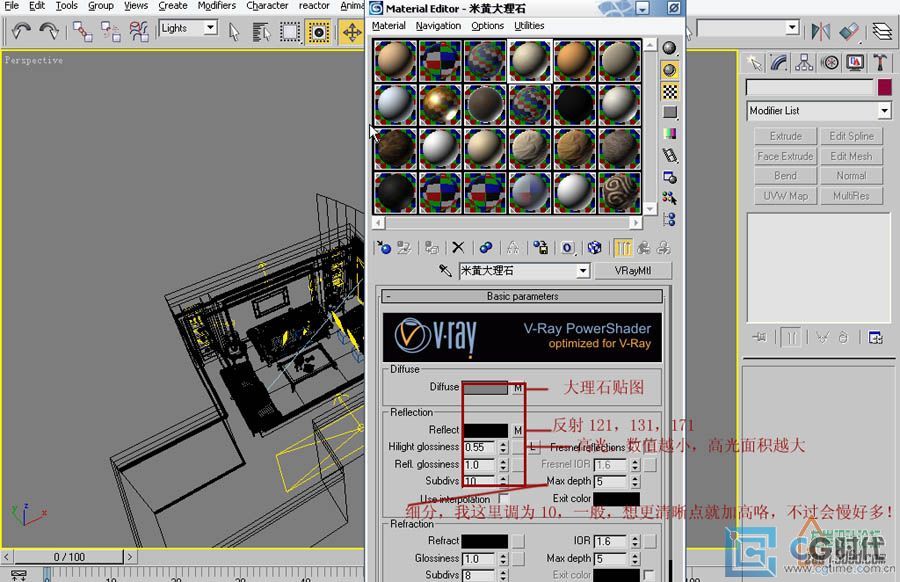This screenshot has height=582, width=900.
Task: Click the Undo arrow in main toolbar
Action: point(21,32)
